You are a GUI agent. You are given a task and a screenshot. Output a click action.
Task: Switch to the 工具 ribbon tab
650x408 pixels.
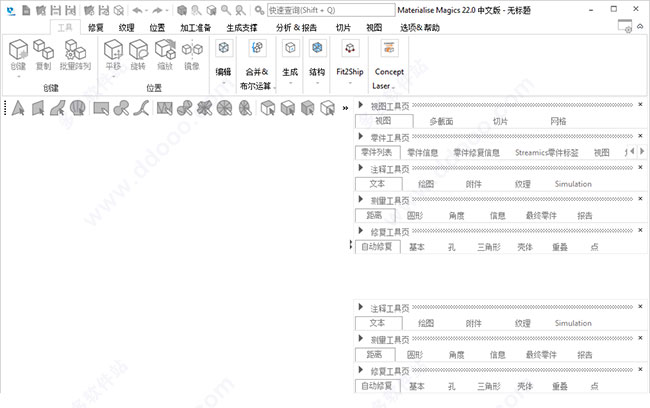pos(65,28)
